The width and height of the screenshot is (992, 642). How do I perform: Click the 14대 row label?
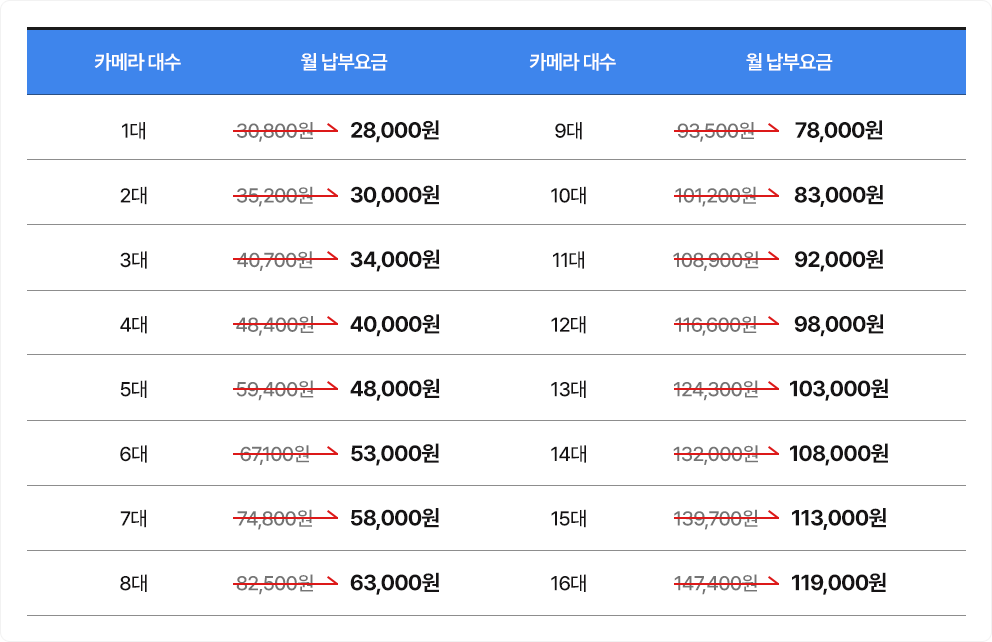click(568, 454)
